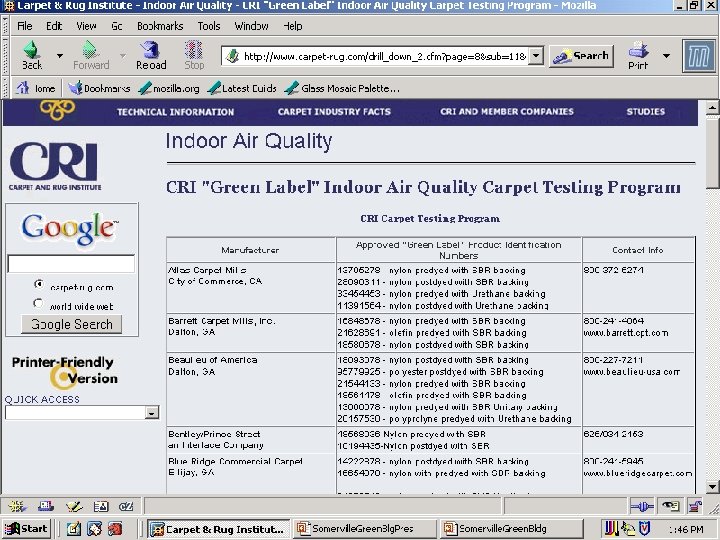Click the CRI gold swirl logo

(57, 110)
